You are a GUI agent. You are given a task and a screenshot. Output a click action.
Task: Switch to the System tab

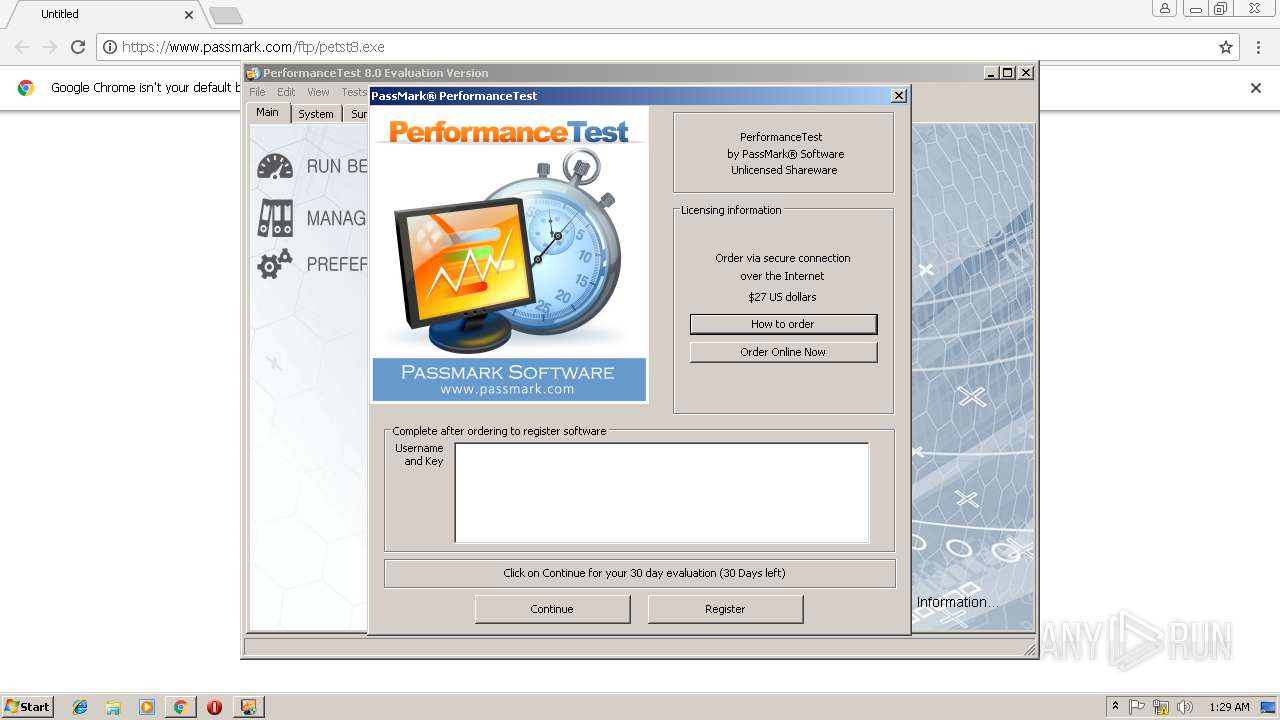316,114
